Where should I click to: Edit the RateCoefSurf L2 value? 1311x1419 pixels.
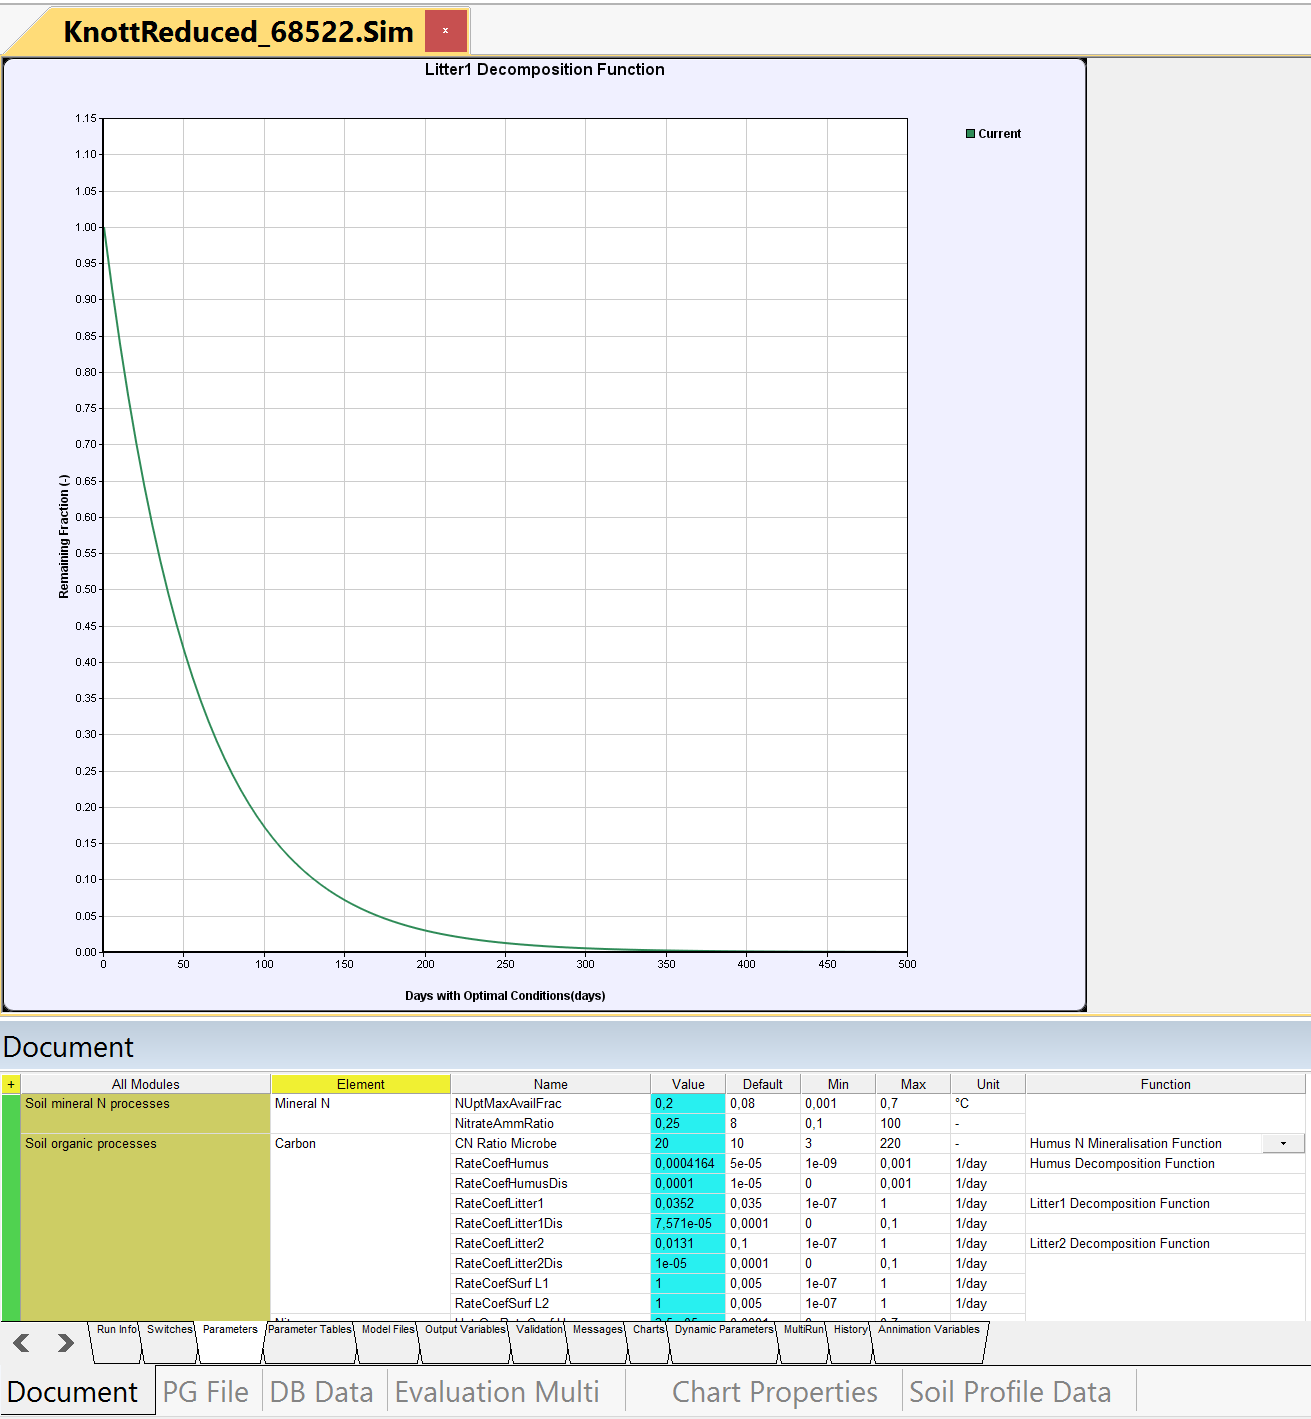click(688, 1303)
